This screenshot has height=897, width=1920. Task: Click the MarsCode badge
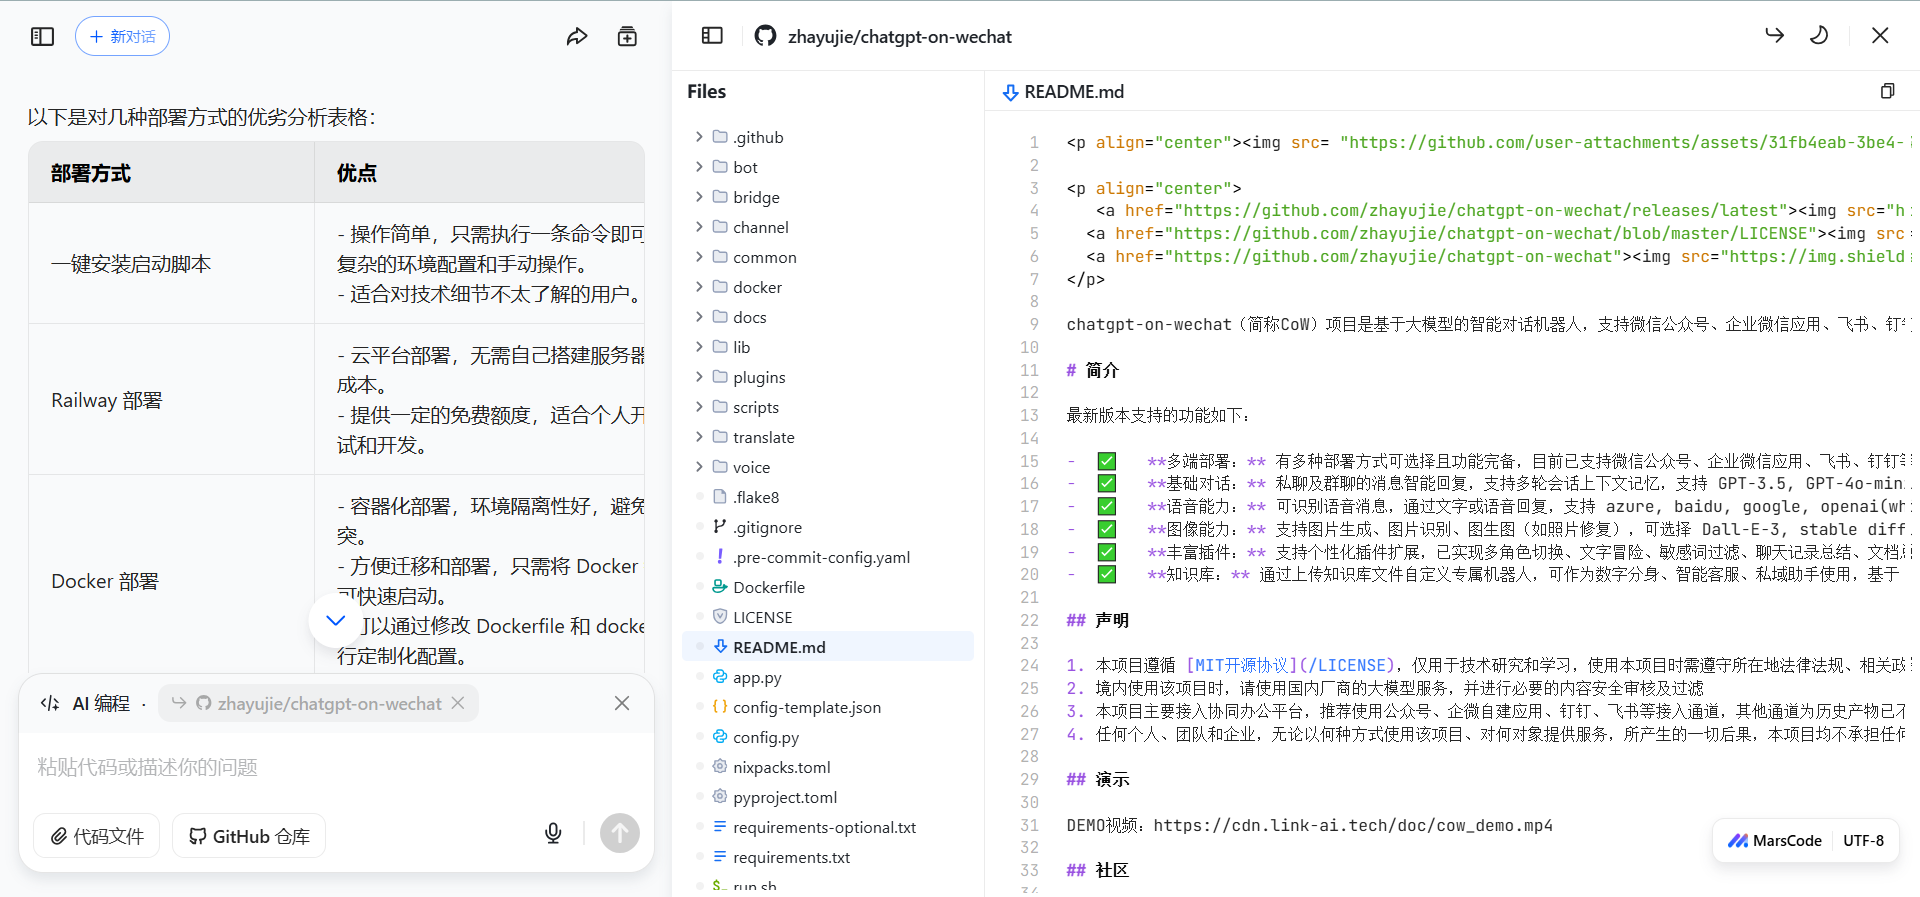pyautogui.click(x=1775, y=840)
